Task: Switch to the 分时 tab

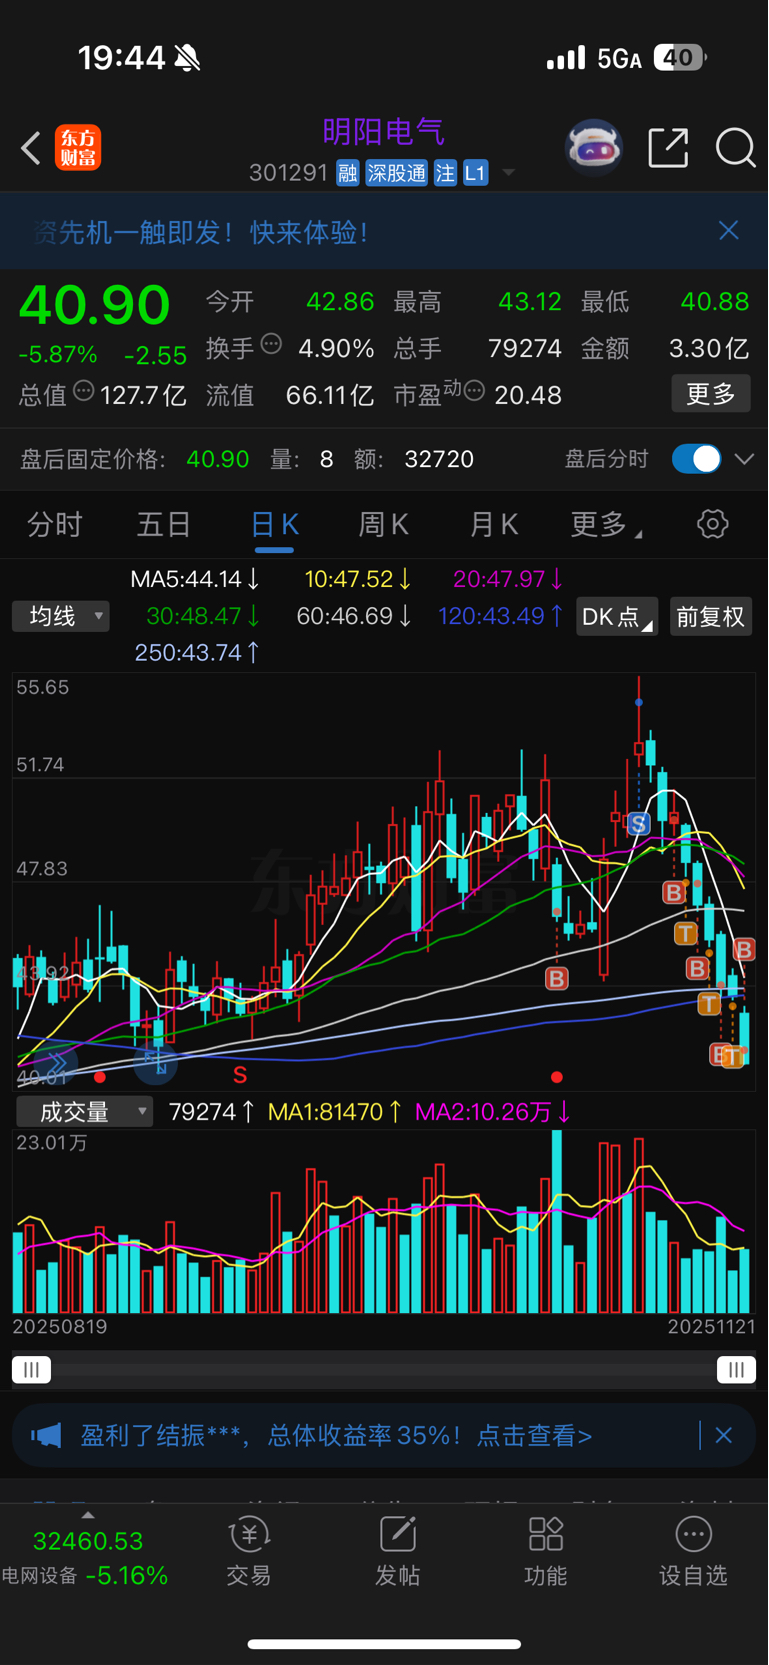Action: (x=55, y=525)
